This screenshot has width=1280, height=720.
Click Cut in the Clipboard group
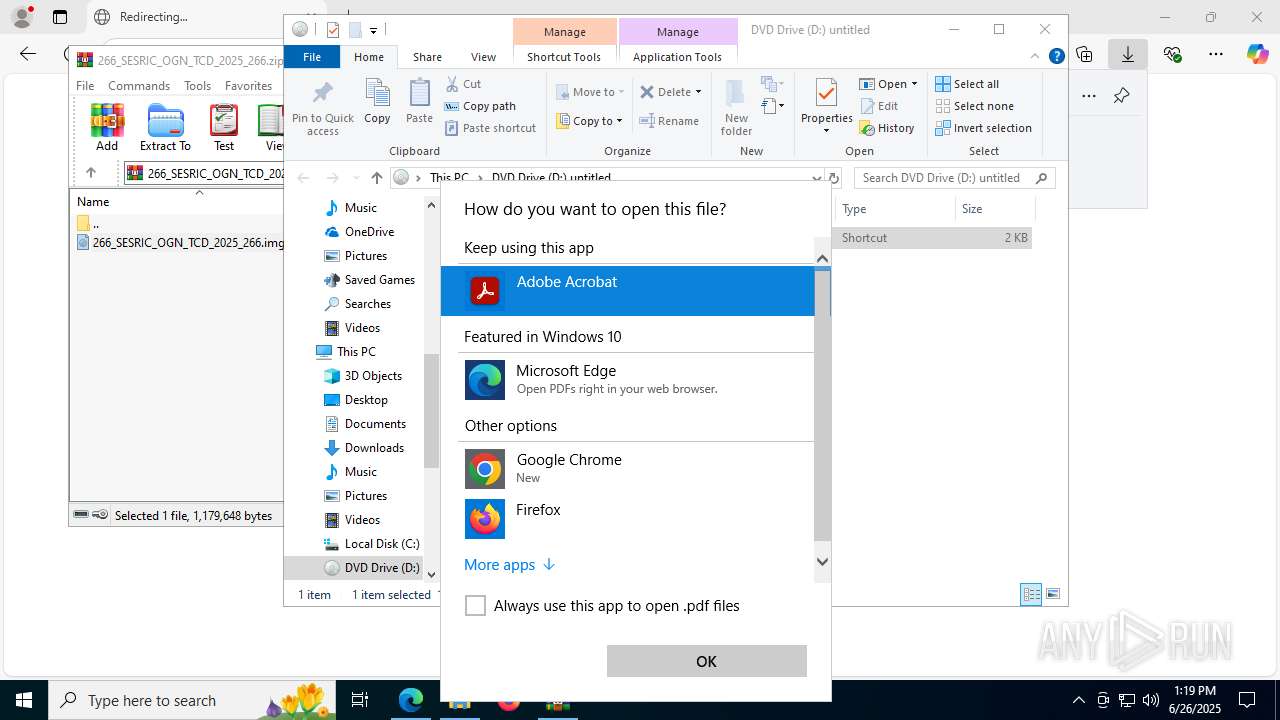tap(464, 84)
